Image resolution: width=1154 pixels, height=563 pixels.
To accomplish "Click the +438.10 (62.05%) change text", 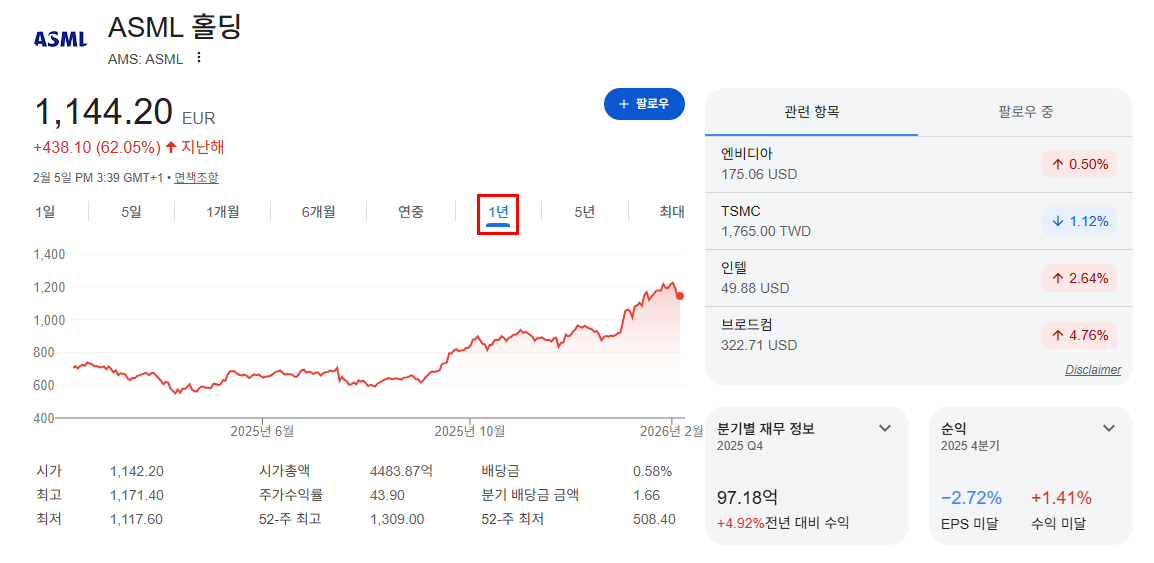I will [97, 147].
